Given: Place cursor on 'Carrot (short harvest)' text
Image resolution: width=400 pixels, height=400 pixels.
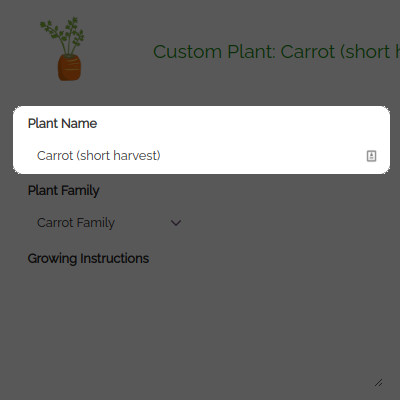Looking at the screenshot, I should [99, 156].
